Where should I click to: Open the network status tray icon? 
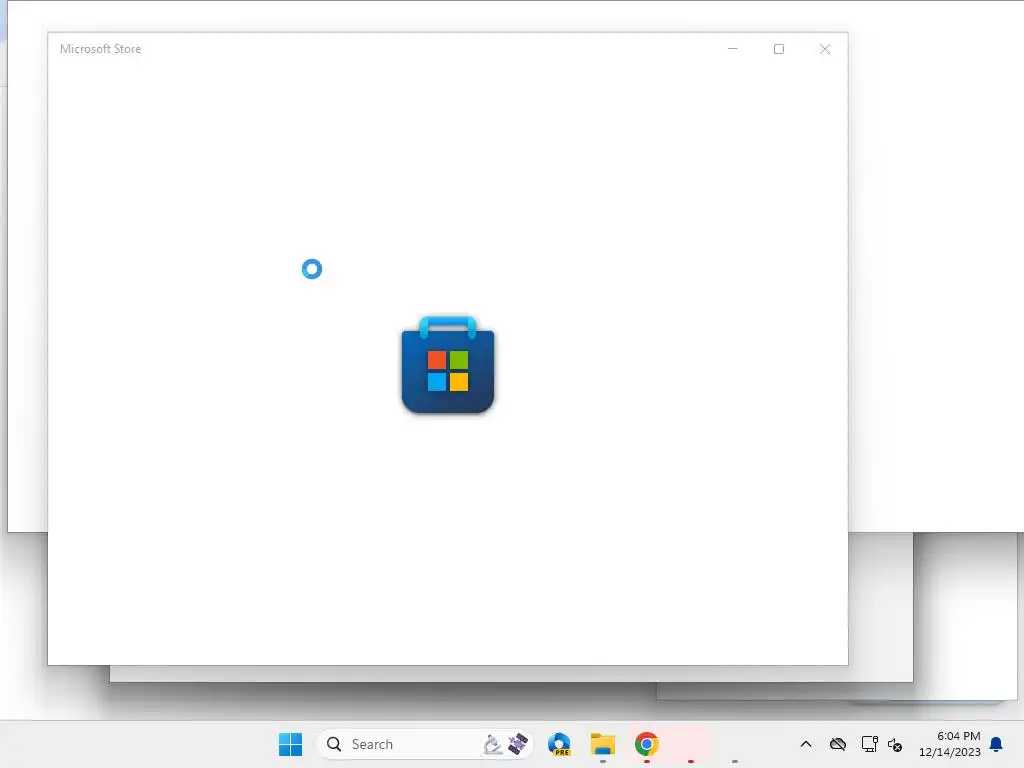(869, 744)
